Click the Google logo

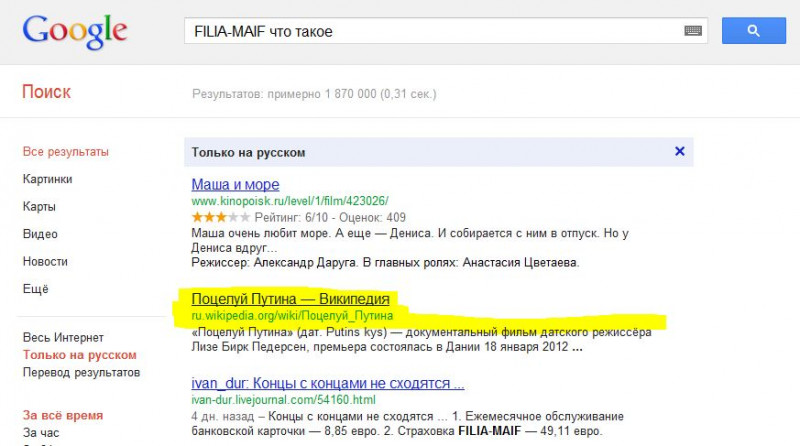[75, 32]
